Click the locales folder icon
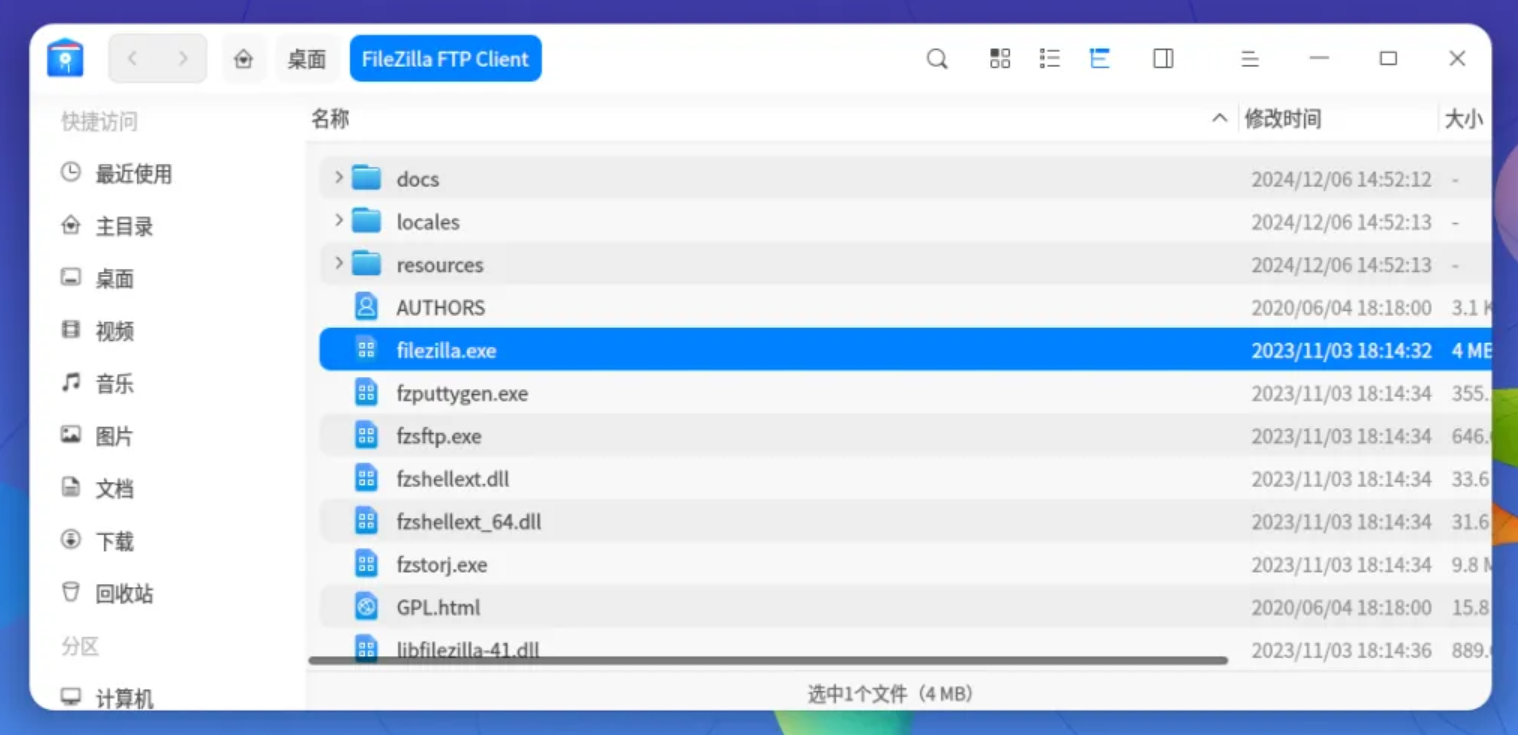1518x735 pixels. (367, 221)
